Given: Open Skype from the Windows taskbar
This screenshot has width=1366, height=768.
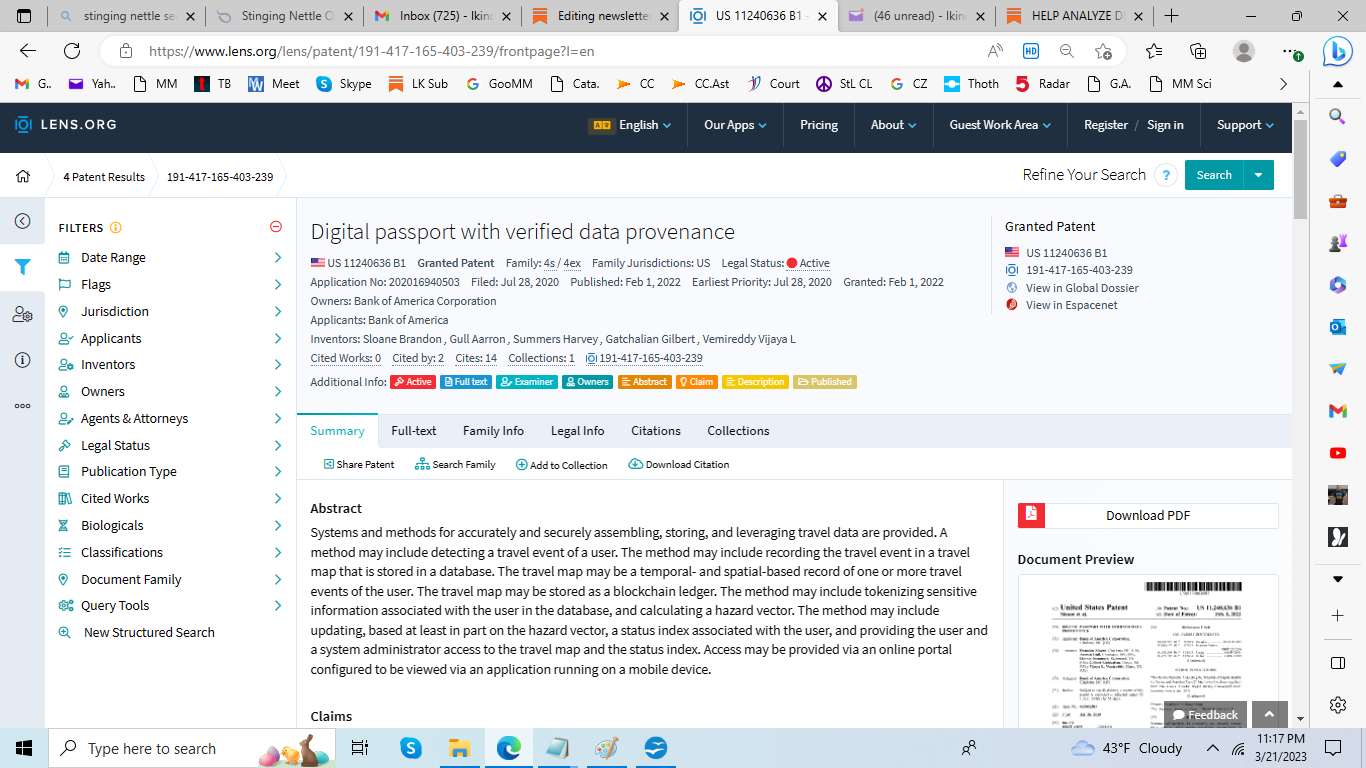Looking at the screenshot, I should click(410, 748).
